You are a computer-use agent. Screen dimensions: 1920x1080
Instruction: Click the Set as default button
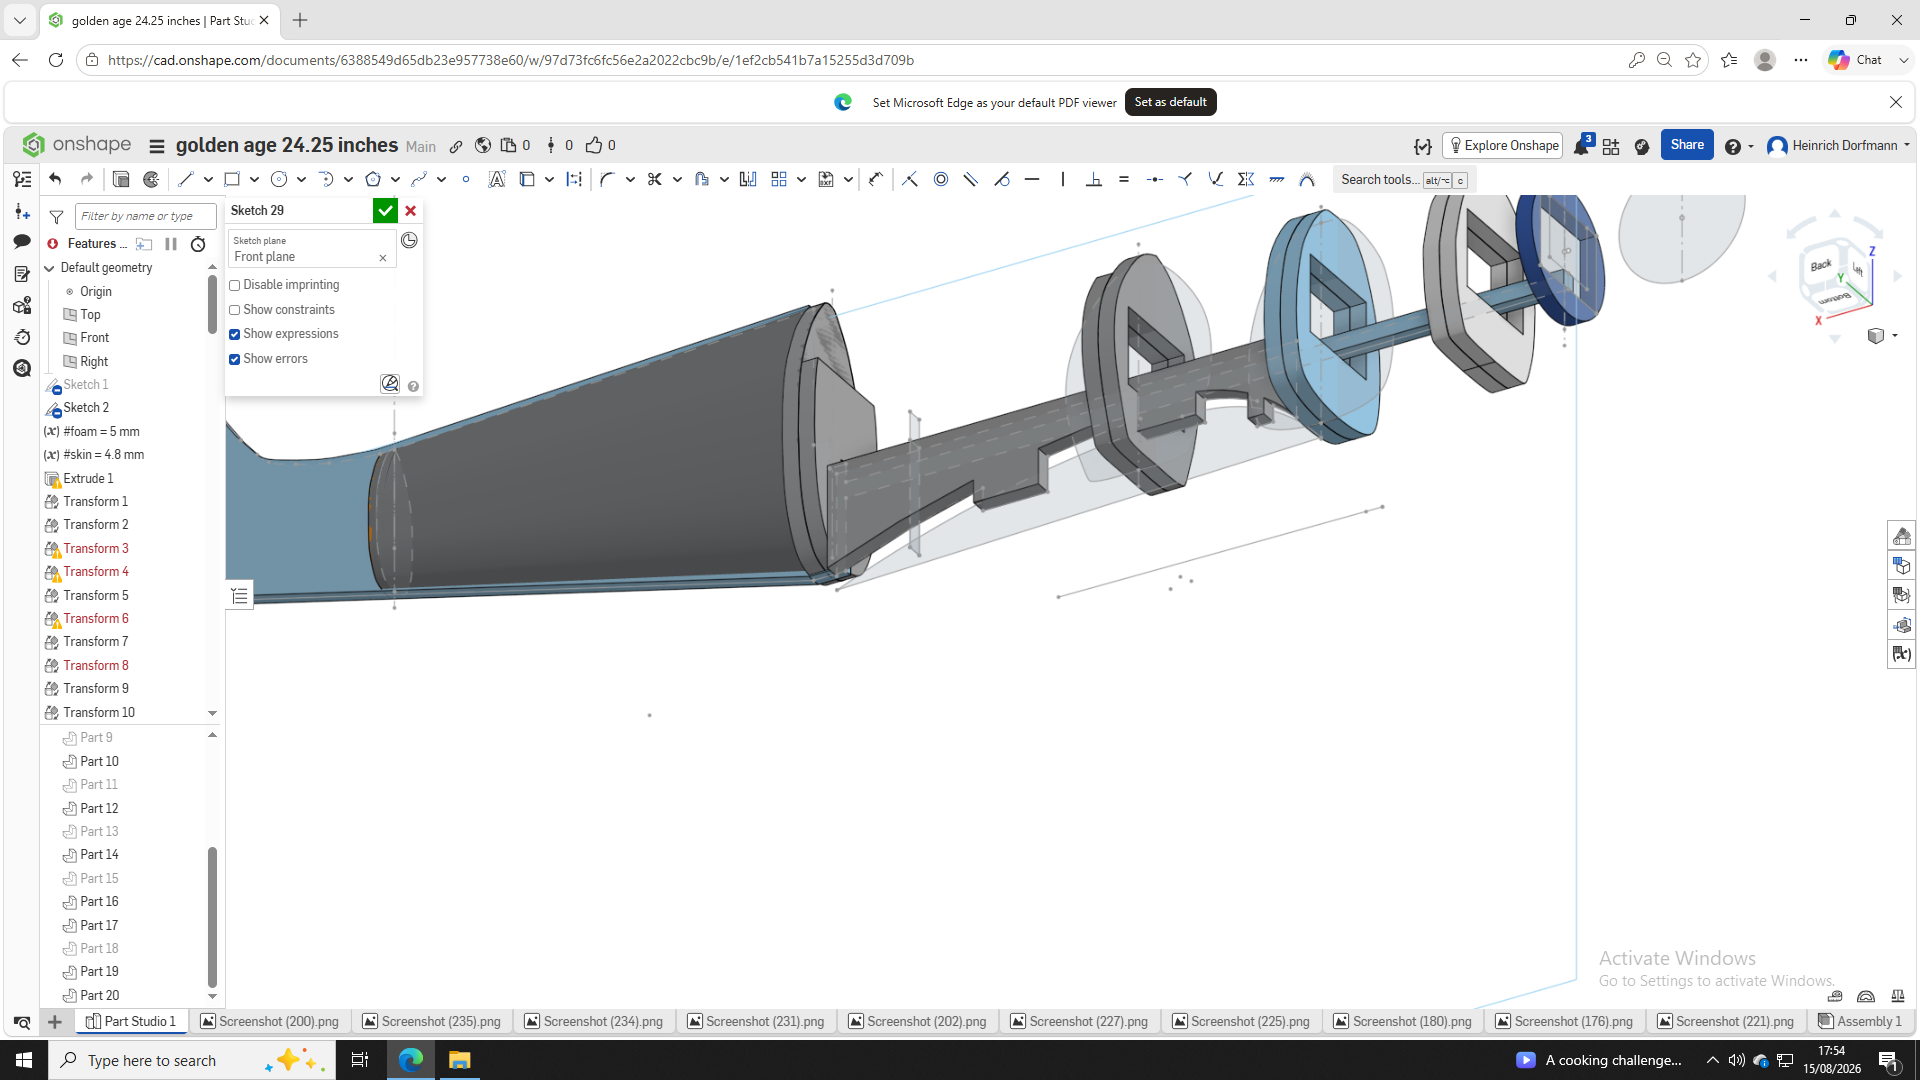pyautogui.click(x=1170, y=102)
